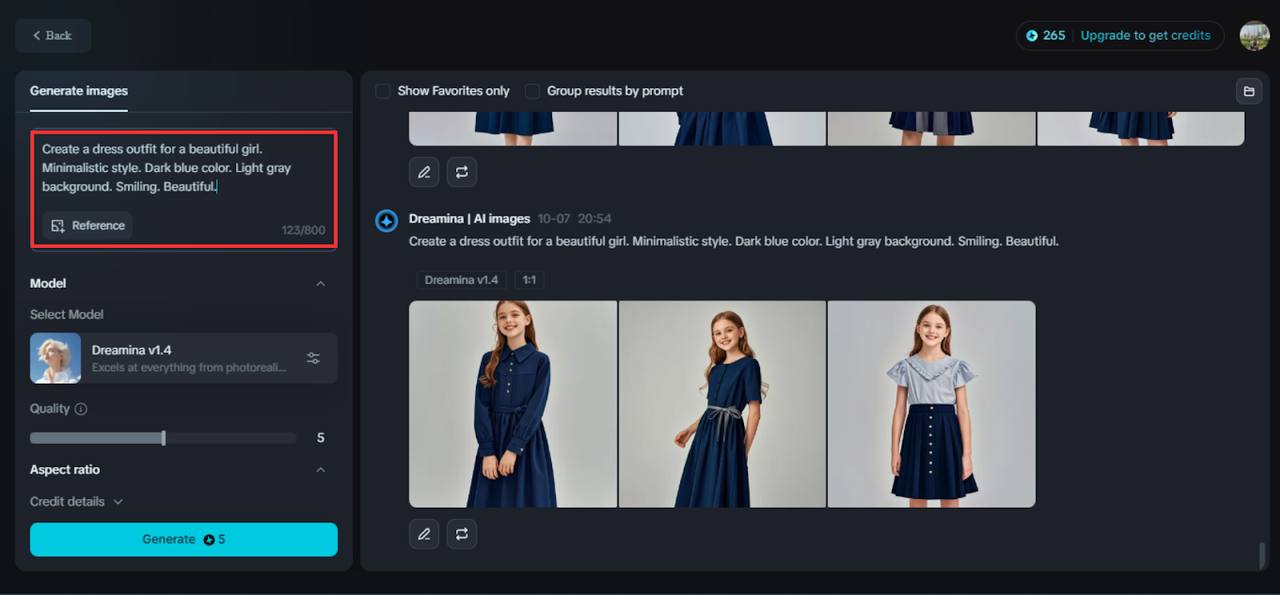Click the 1:1 aspect ratio tag
This screenshot has width=1280, height=595.
[x=529, y=280]
